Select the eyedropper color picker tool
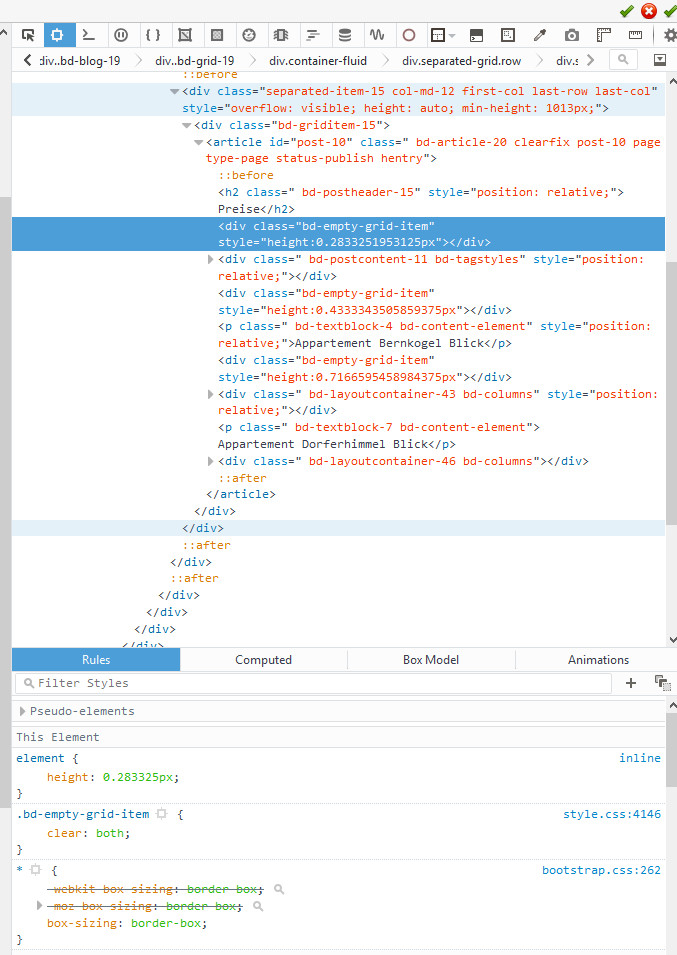677x955 pixels. point(540,35)
